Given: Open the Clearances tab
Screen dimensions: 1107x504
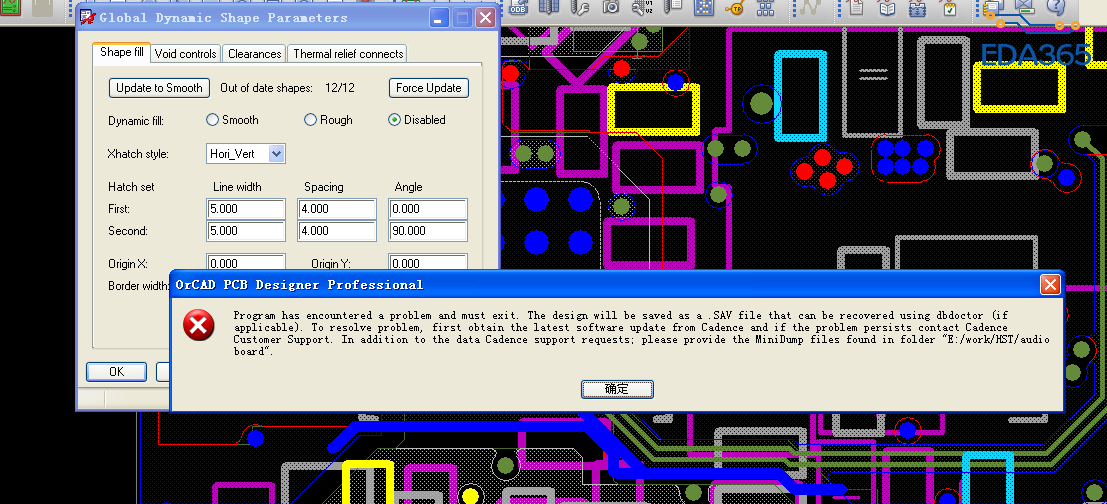Looking at the screenshot, I should [x=254, y=54].
